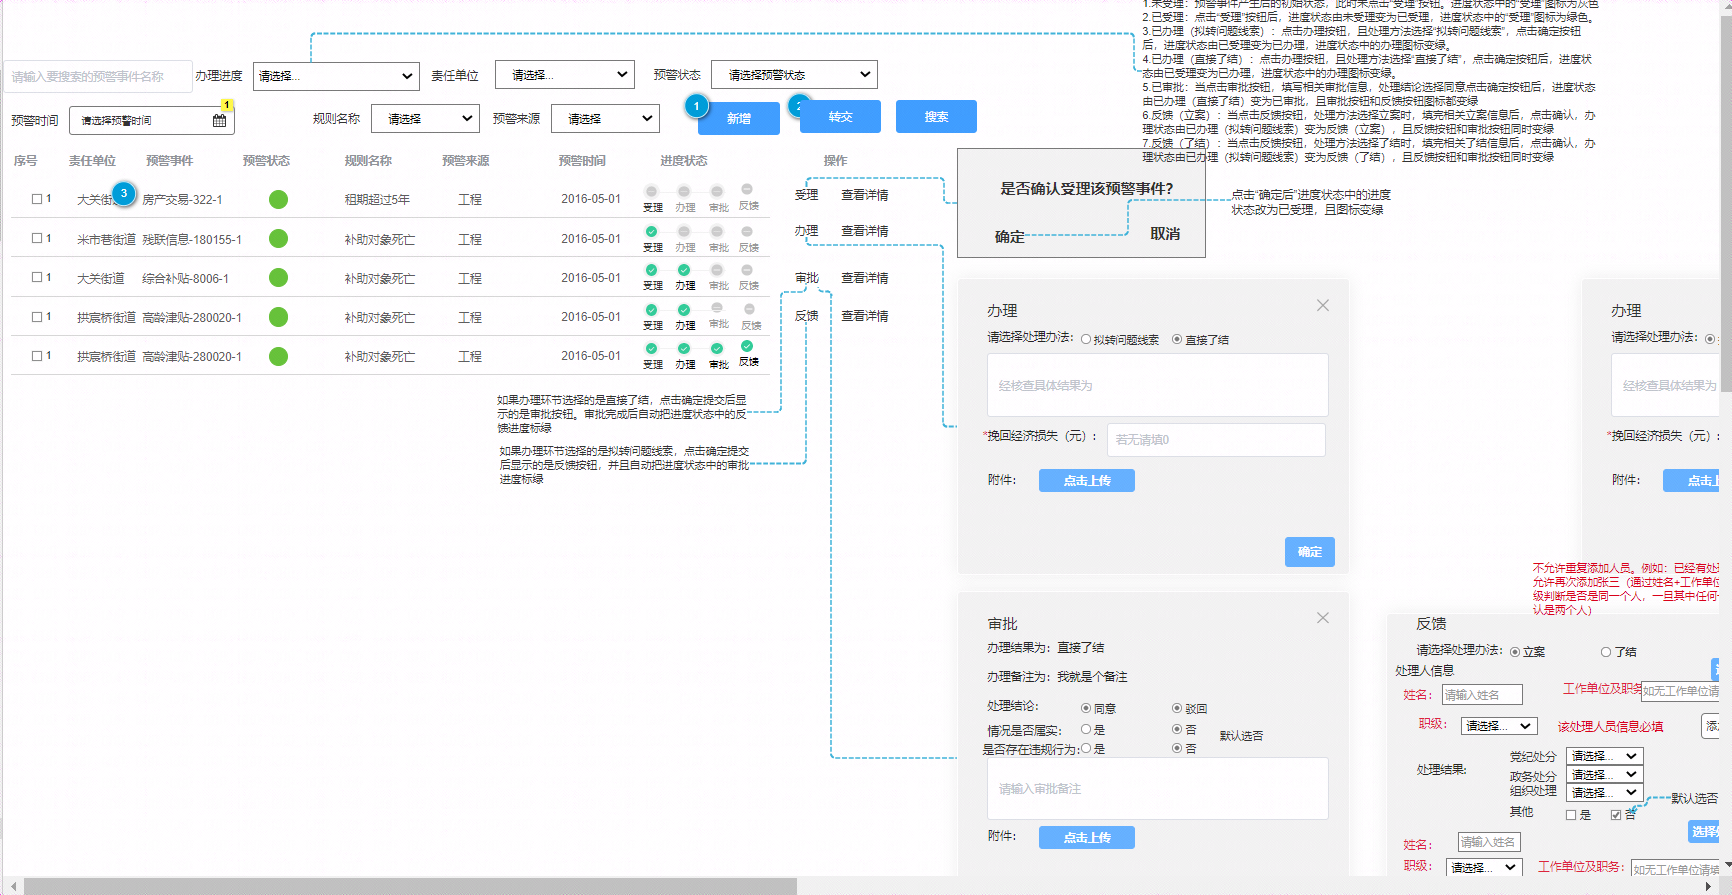Viewport: 1732px width, 895px height.
Task: Click 点击上传 in the 办理 dialog
Action: [1087, 481]
